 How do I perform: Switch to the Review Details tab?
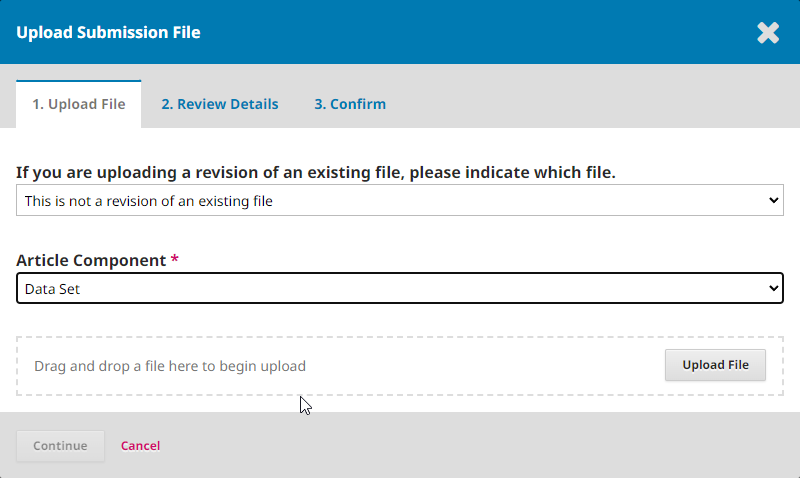click(220, 104)
